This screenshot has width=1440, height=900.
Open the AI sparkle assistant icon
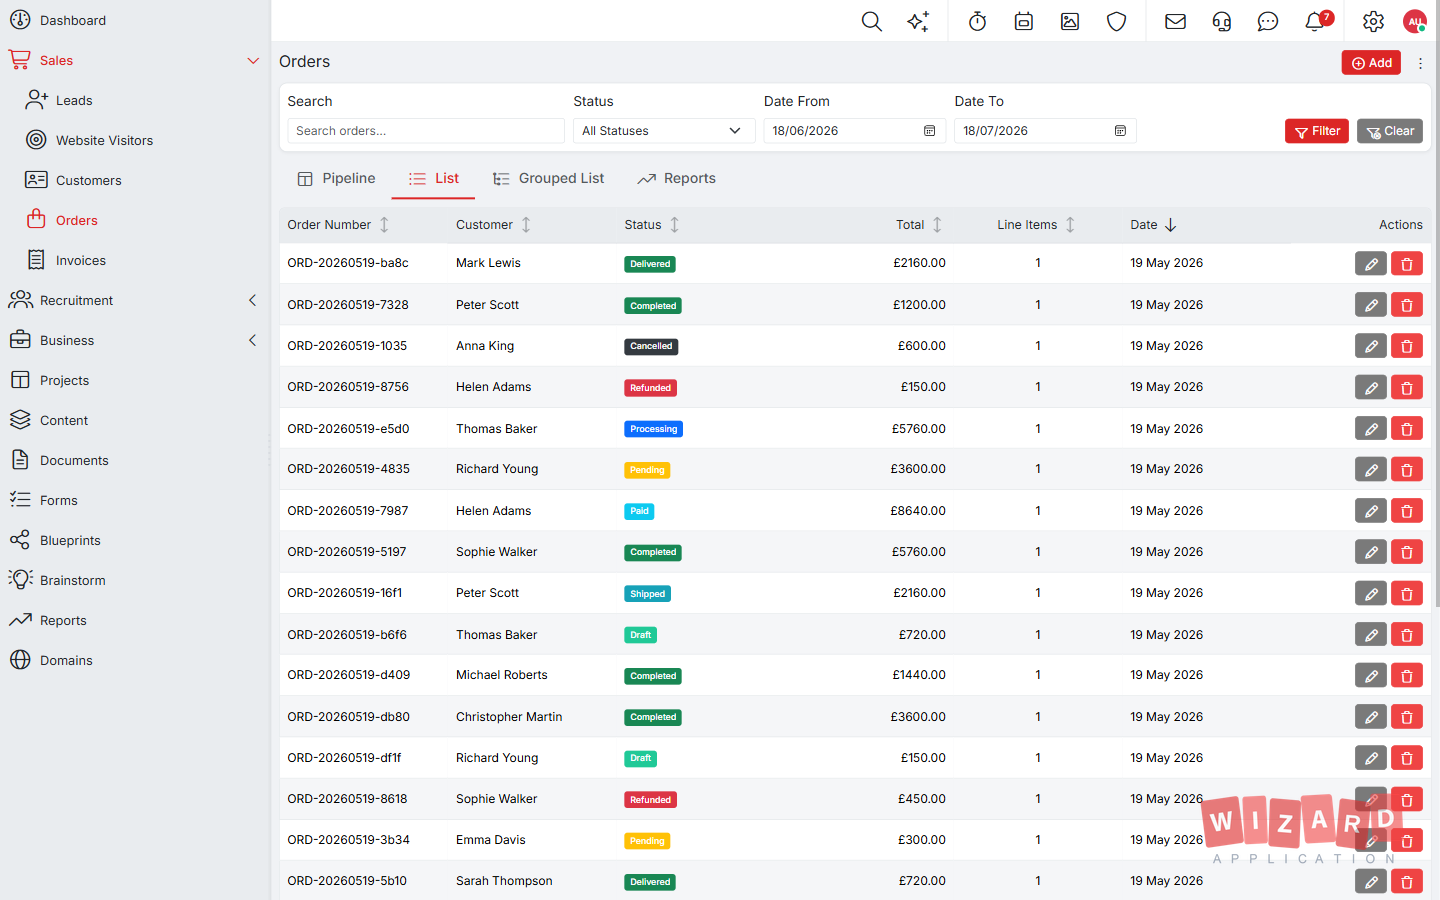tap(918, 21)
